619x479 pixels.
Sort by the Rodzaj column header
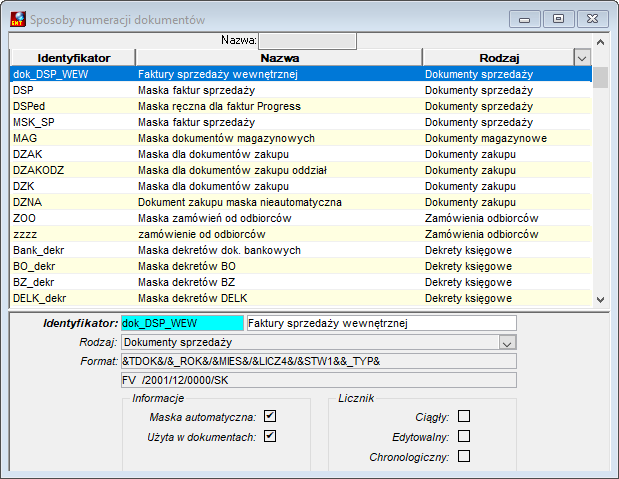click(x=499, y=58)
